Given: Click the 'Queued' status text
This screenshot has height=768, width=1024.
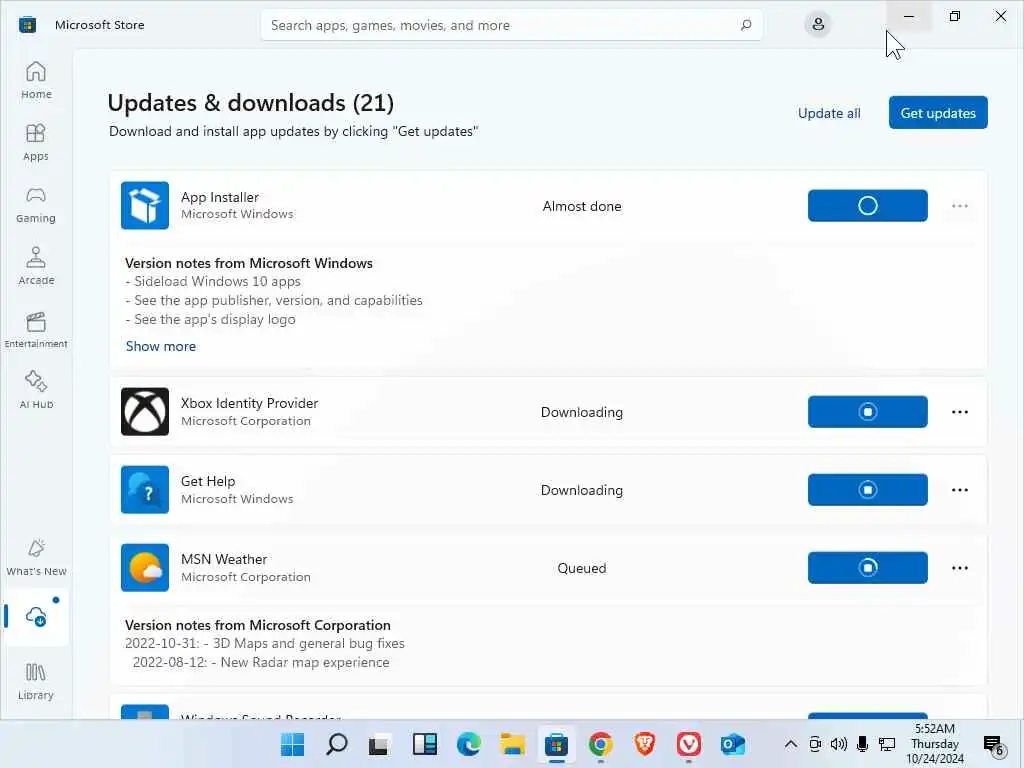Looking at the screenshot, I should (581, 568).
